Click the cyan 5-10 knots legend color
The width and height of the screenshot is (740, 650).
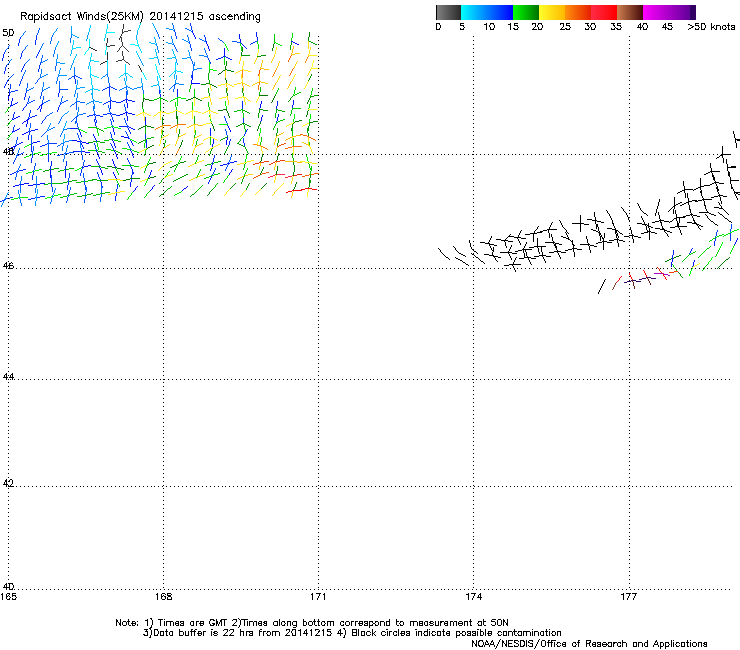pyautogui.click(x=474, y=12)
